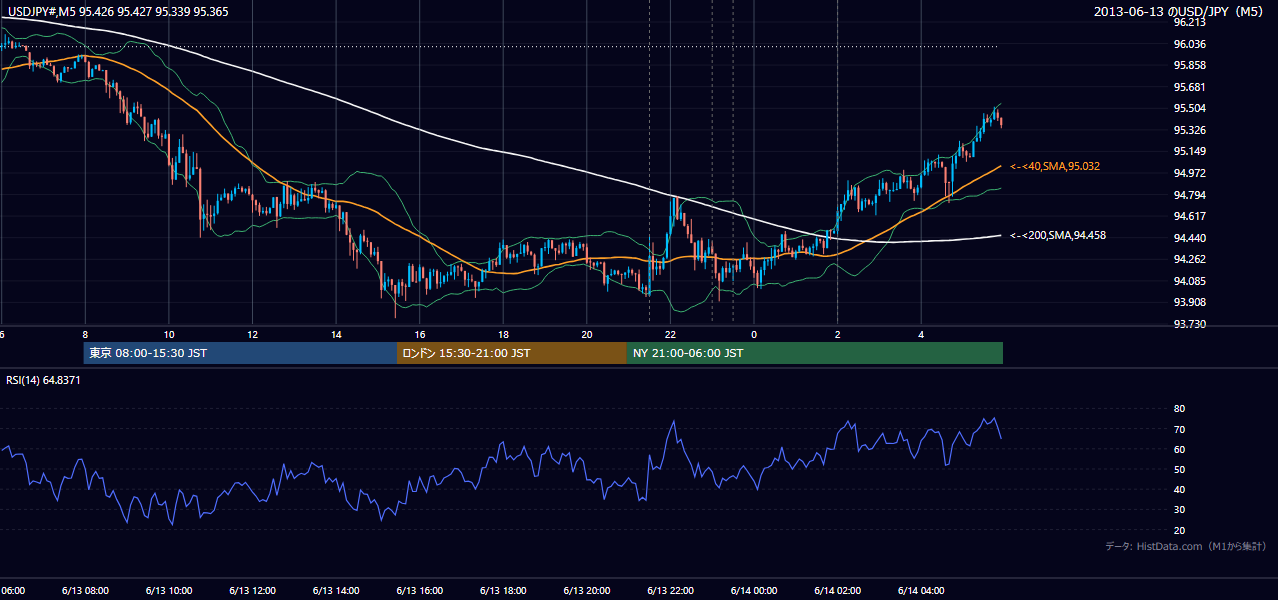Click the 95.504 price axis value
The width and height of the screenshot is (1278, 600).
tap(1189, 108)
